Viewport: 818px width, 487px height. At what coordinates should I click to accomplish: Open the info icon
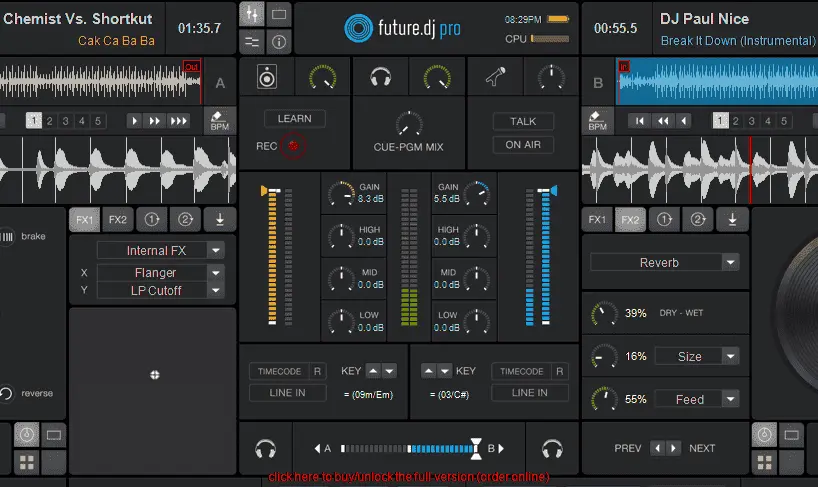(x=279, y=41)
